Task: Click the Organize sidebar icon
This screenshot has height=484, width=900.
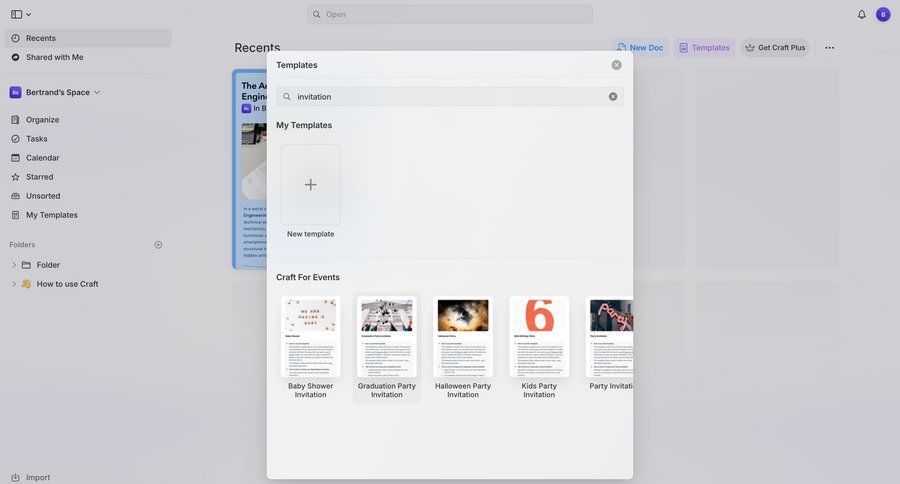Action: 15,119
